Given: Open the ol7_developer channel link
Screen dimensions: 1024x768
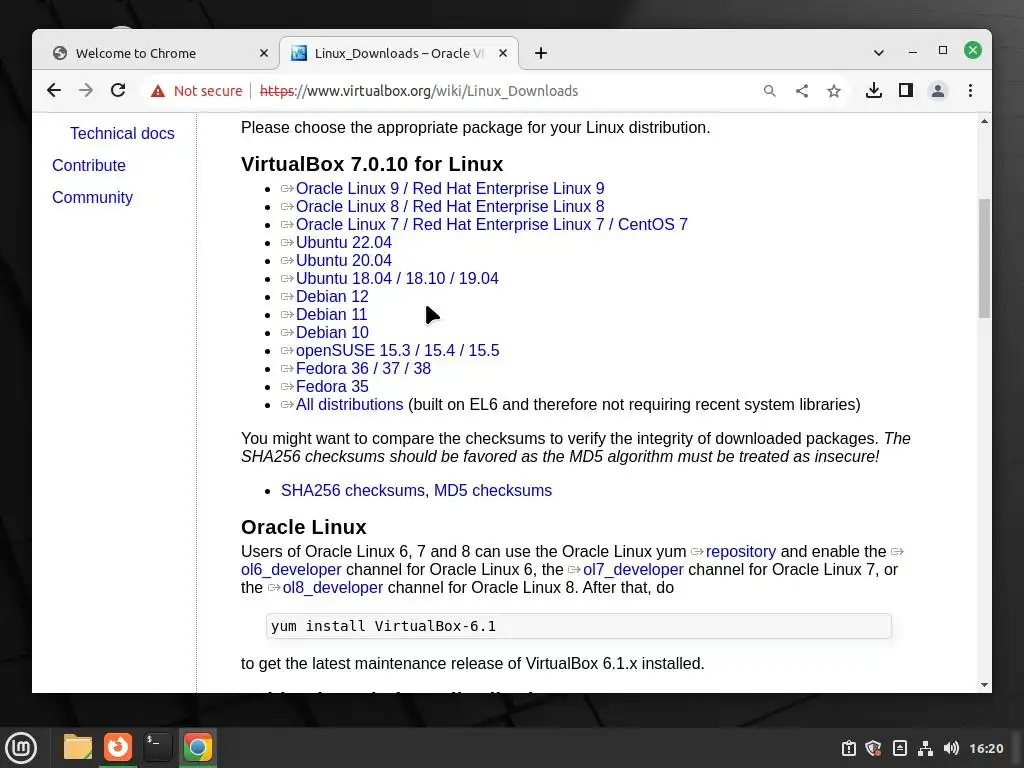Looking at the screenshot, I should tap(633, 569).
